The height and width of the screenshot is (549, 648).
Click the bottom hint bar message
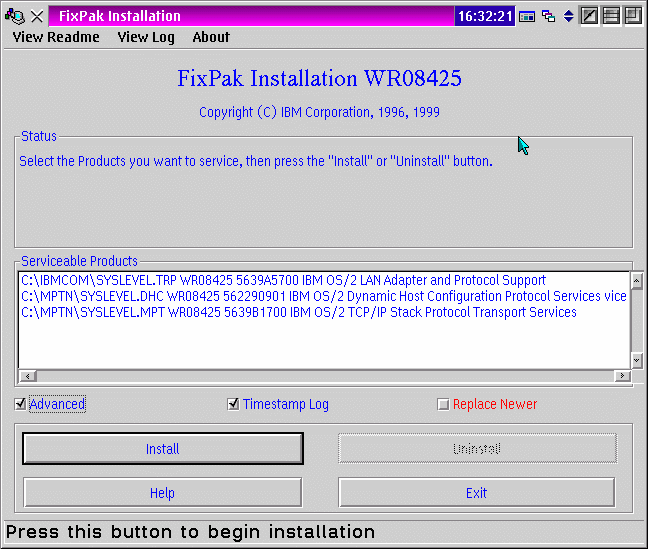pyautogui.click(x=191, y=532)
